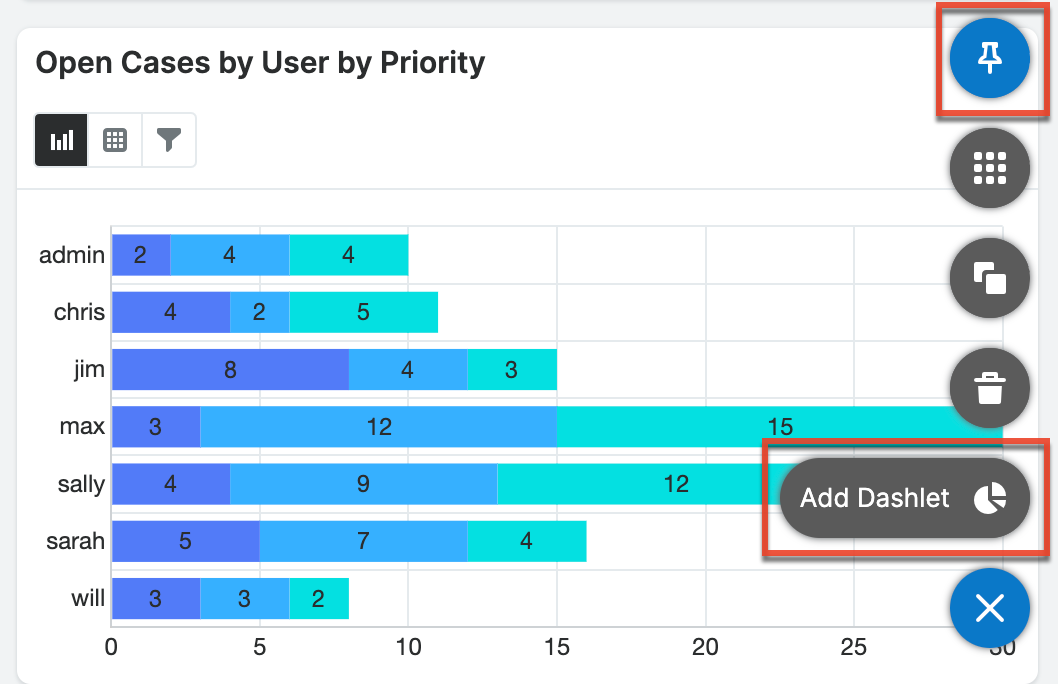The height and width of the screenshot is (684, 1058).
Task: Click the trash delete round button
Action: (x=989, y=387)
